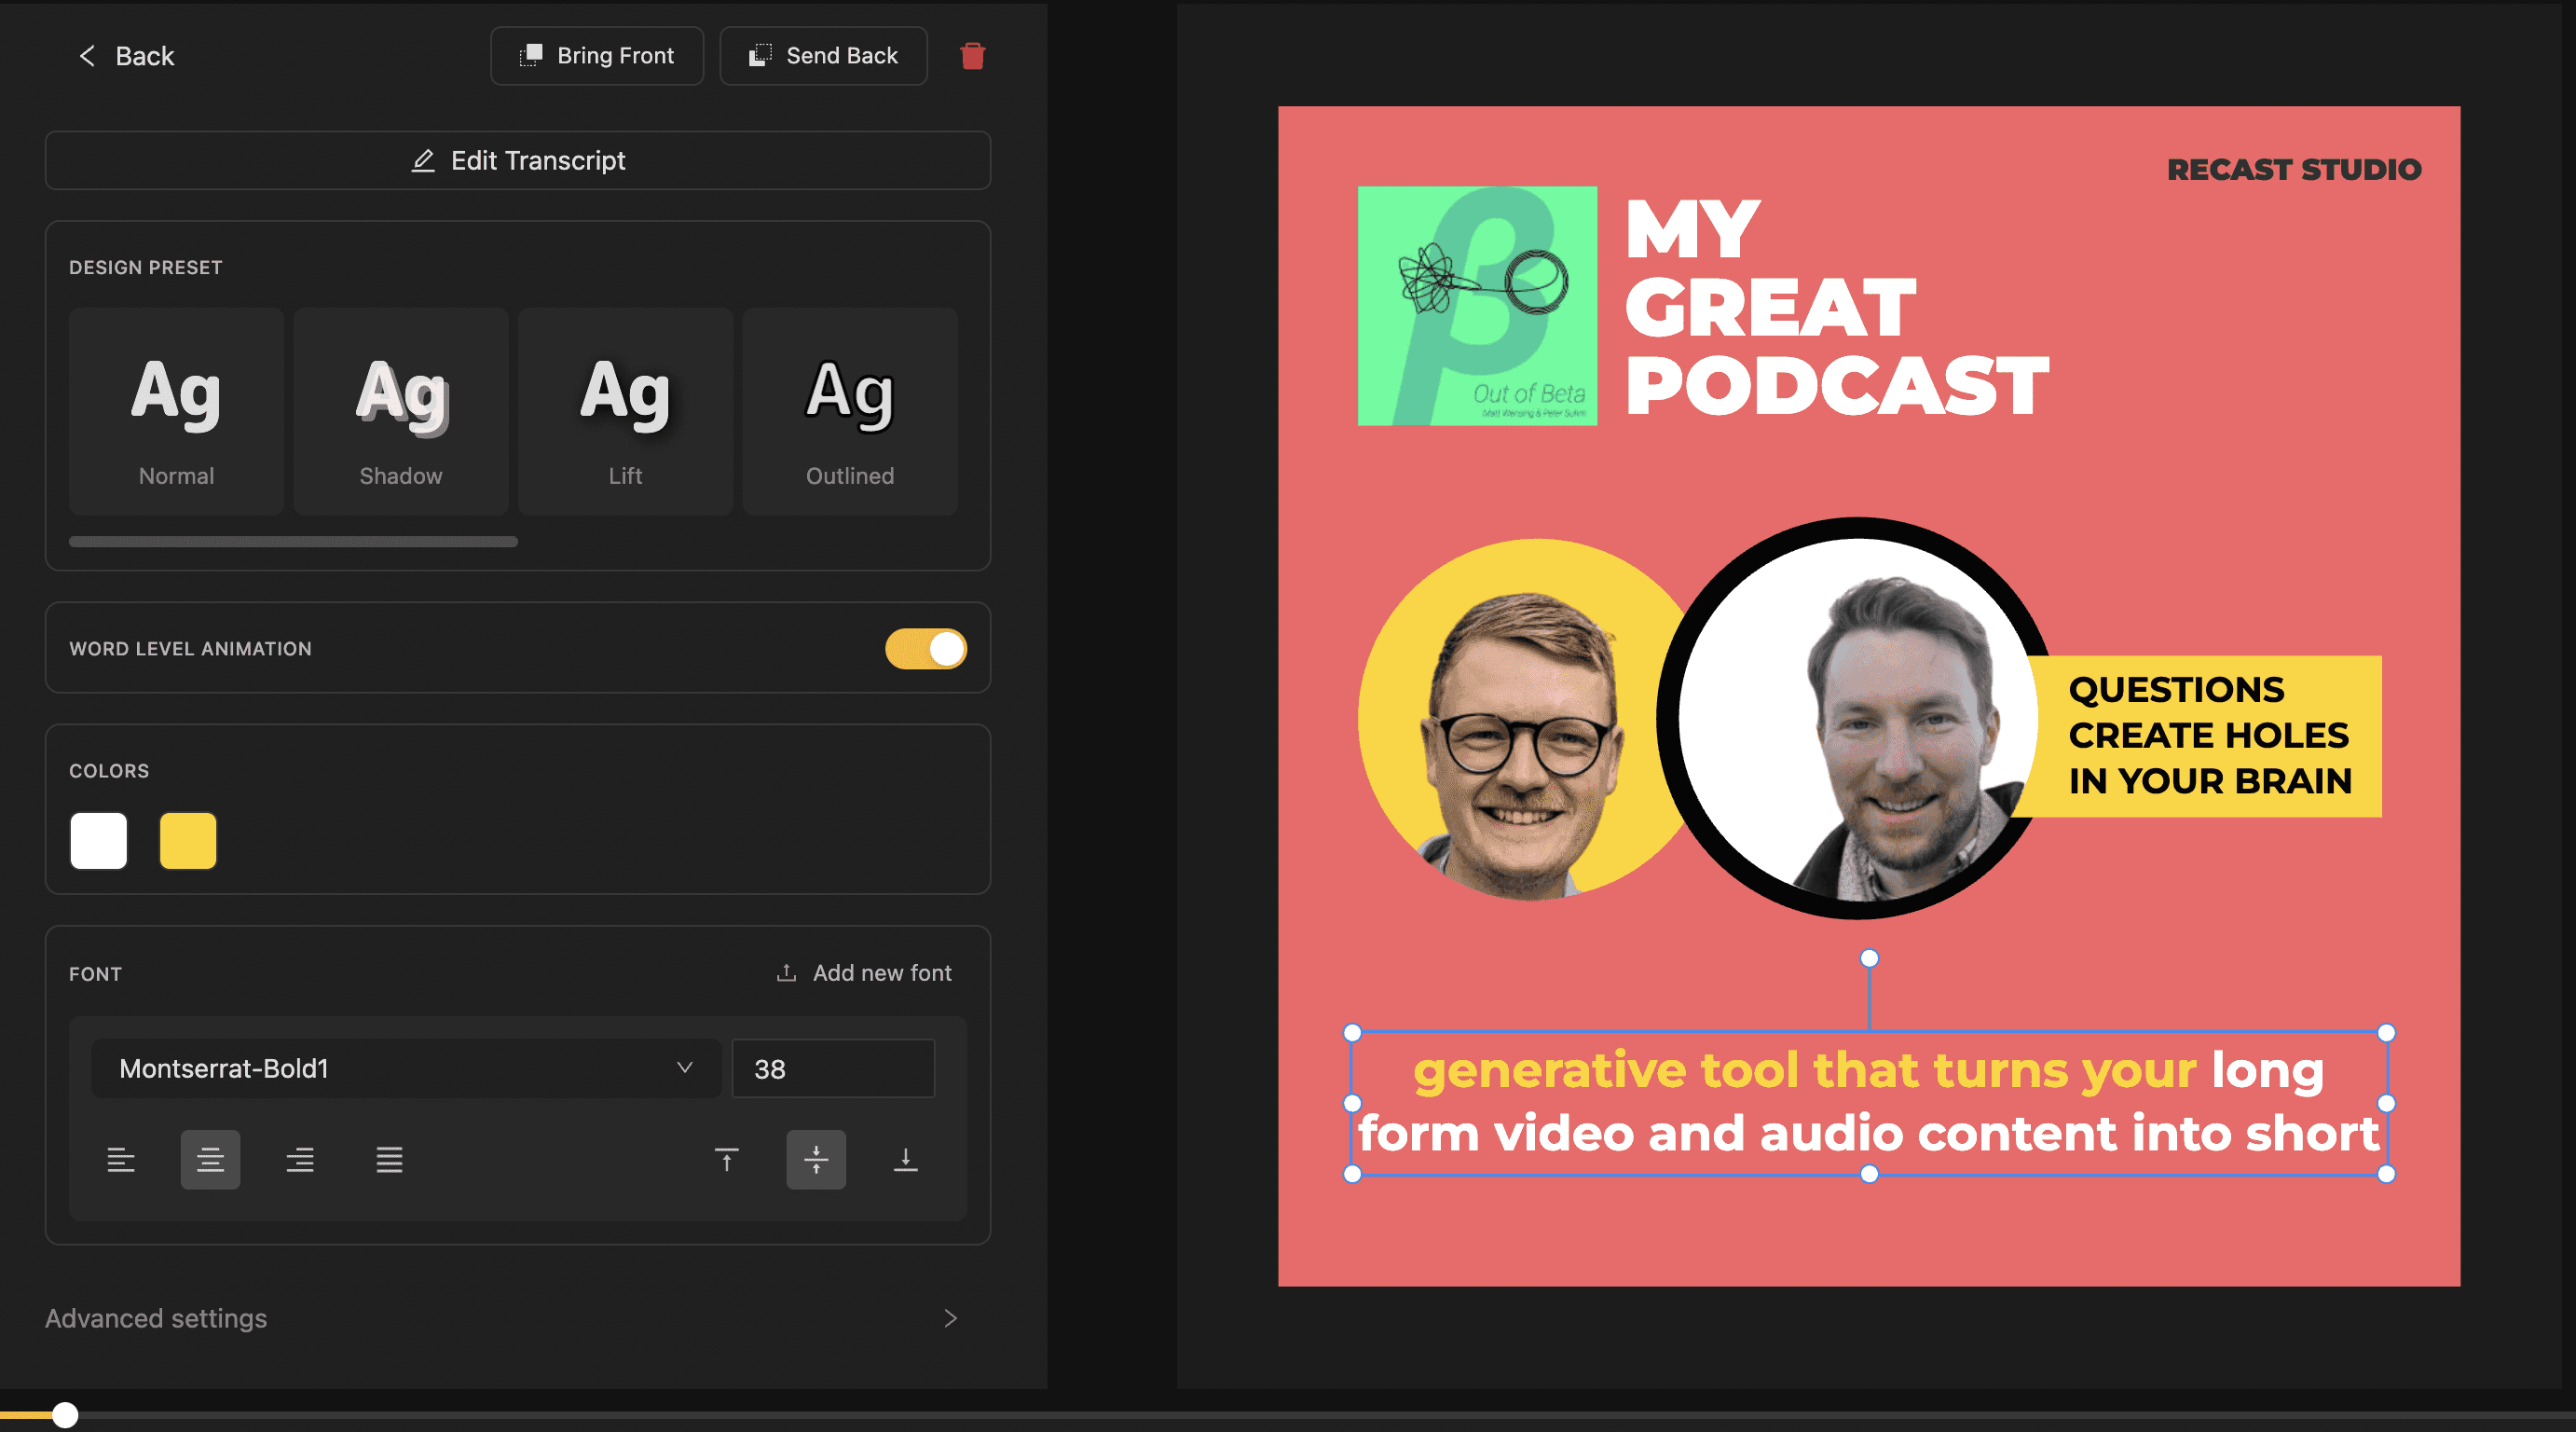Open the Montserrat-Bold1 font dropdown
This screenshot has width=2576, height=1432.
click(x=405, y=1068)
